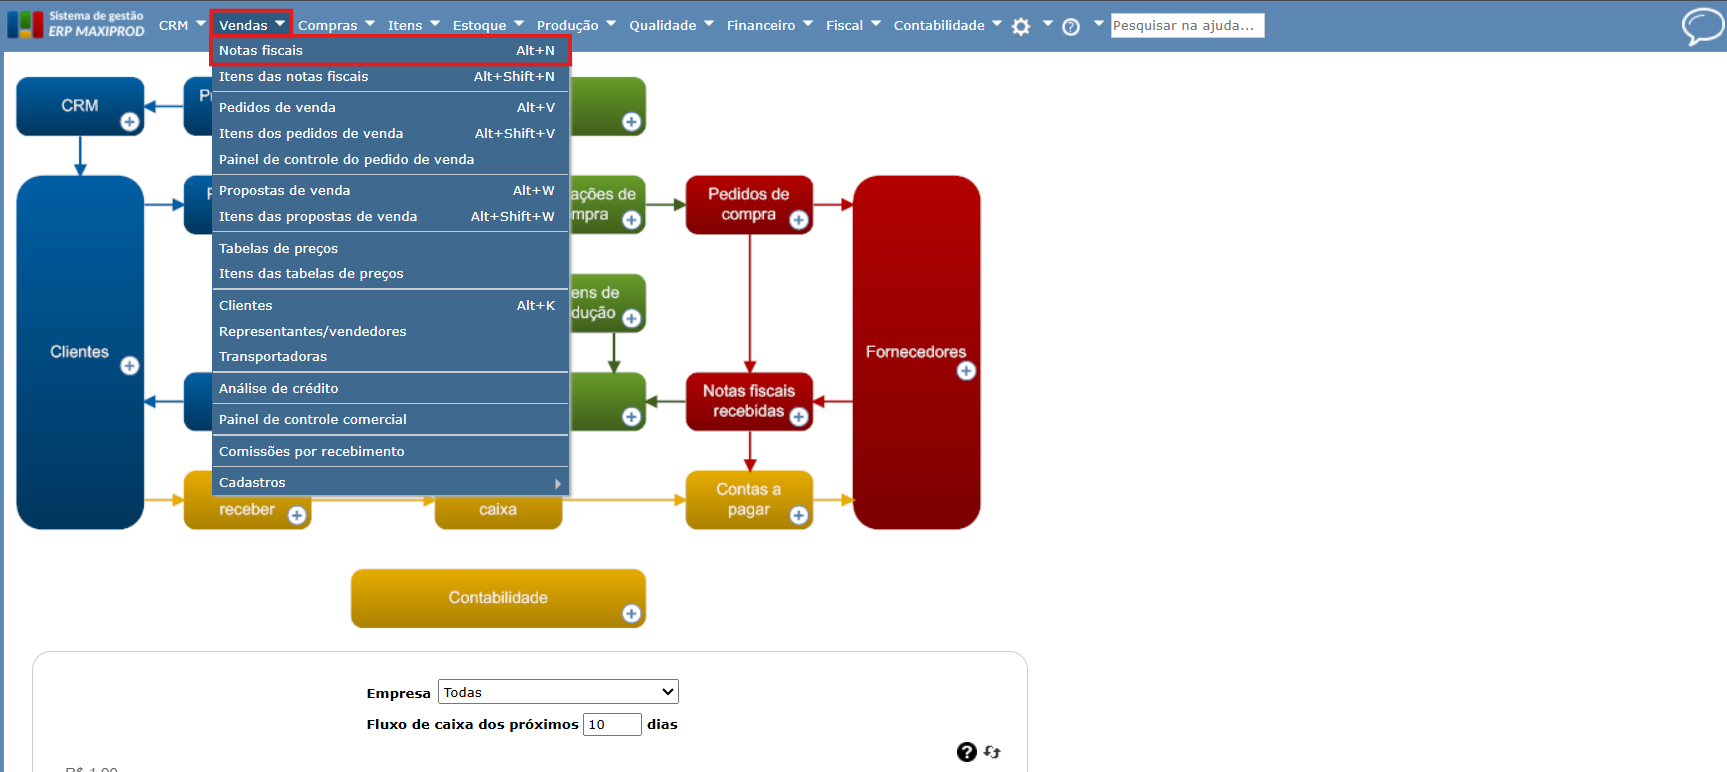
Task: Open Painel de controle do pedido de venda
Action: pos(391,160)
